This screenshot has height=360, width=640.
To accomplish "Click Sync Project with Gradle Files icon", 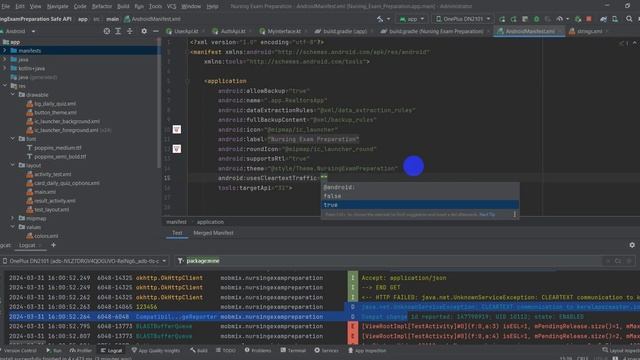I will click(x=603, y=19).
